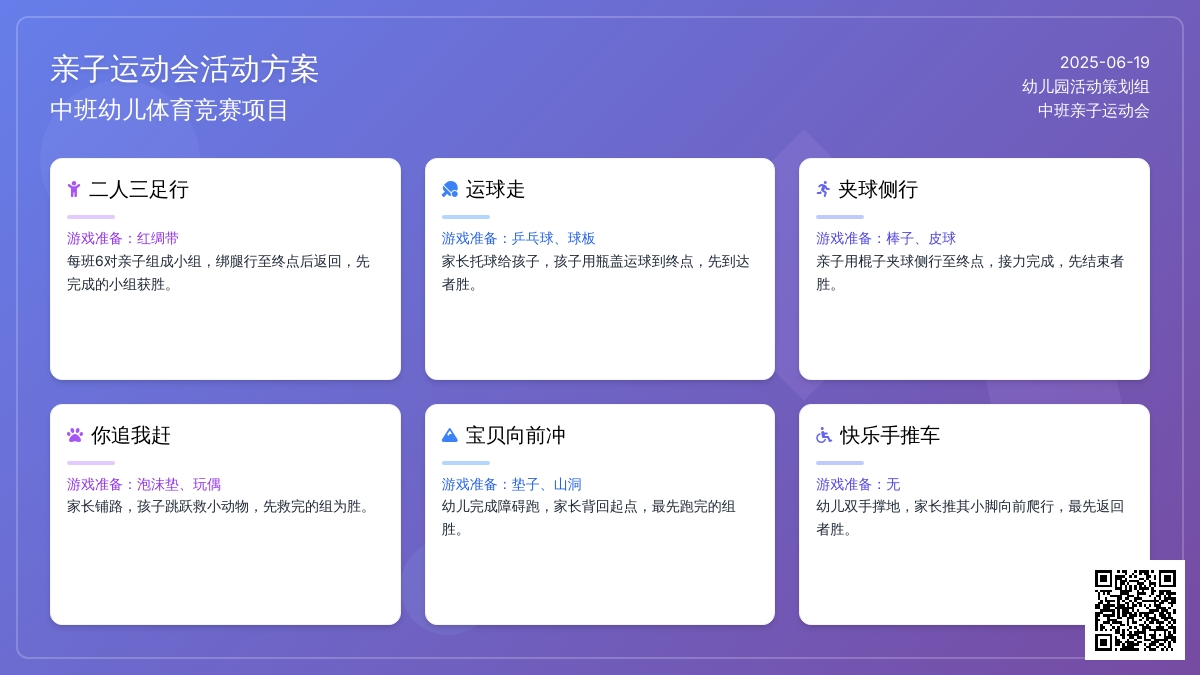Click the 幼儿园活动策划组 text
This screenshot has height=675, width=1200.
(x=1086, y=86)
